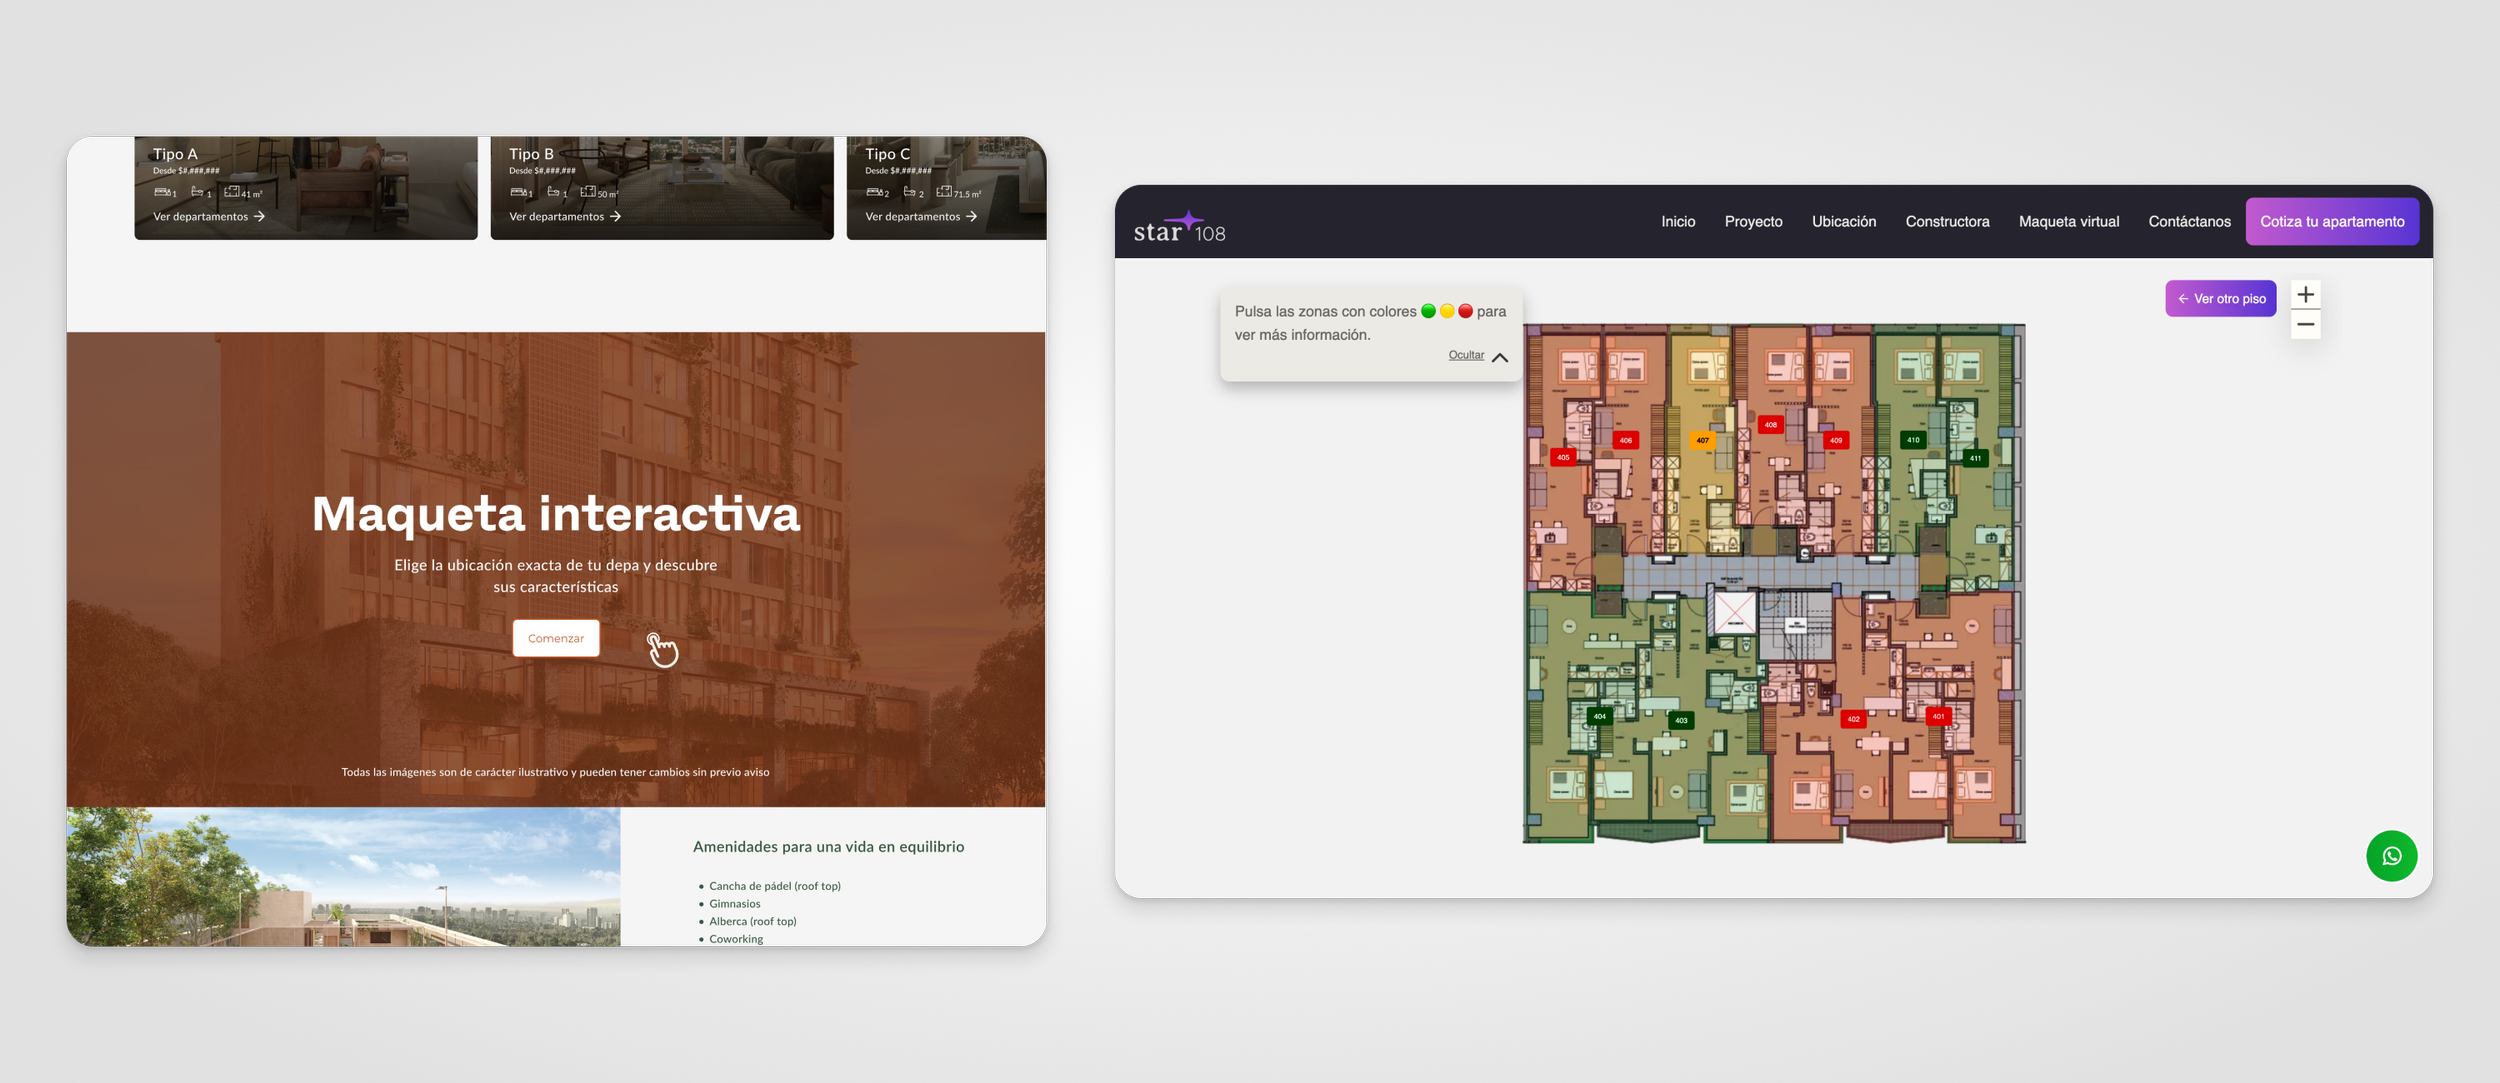Open the Maqueta virtual menu item
Viewport: 2500px width, 1083px height.
tap(2068, 222)
